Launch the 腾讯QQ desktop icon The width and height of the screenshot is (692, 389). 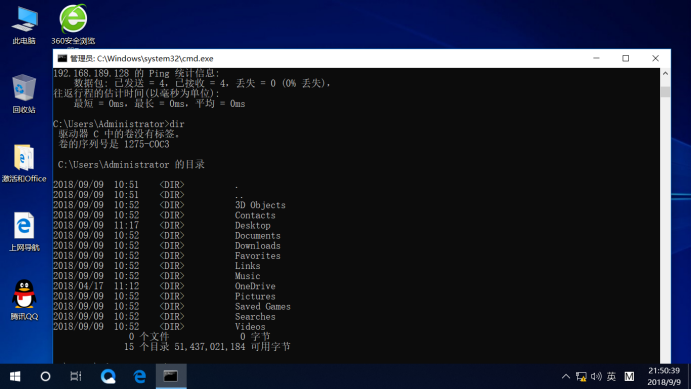coord(24,300)
